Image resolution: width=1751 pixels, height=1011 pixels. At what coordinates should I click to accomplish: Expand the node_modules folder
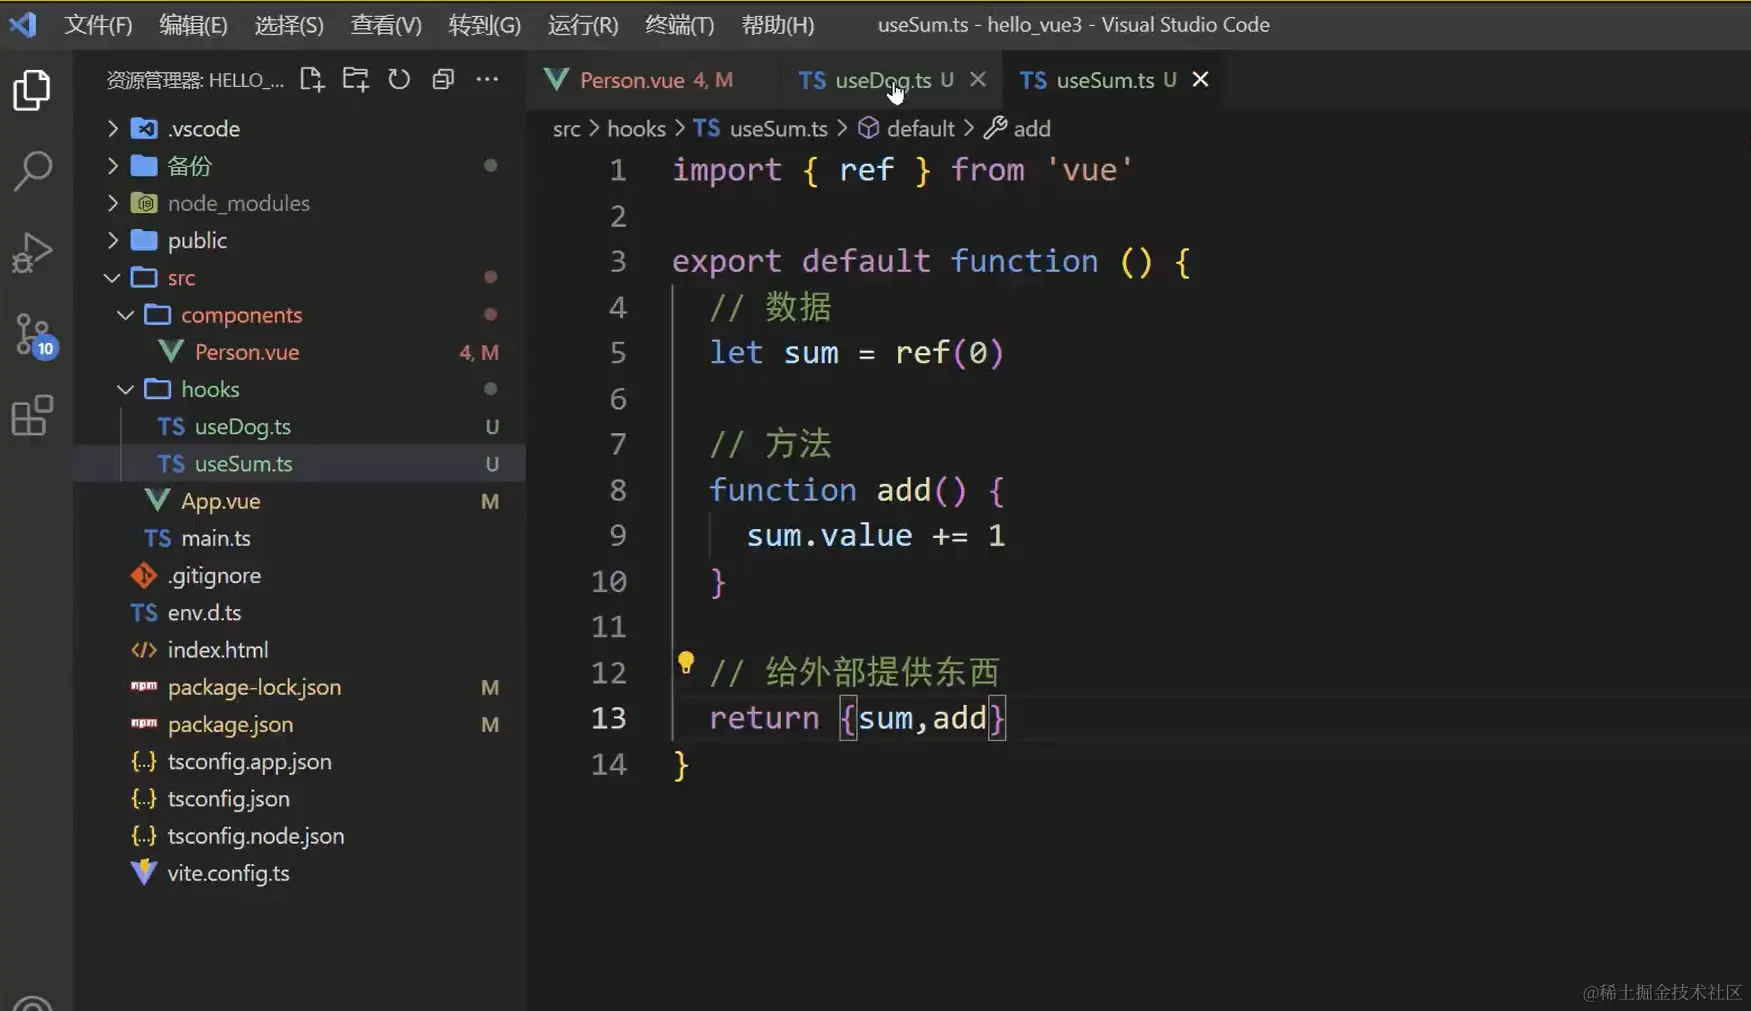113,203
